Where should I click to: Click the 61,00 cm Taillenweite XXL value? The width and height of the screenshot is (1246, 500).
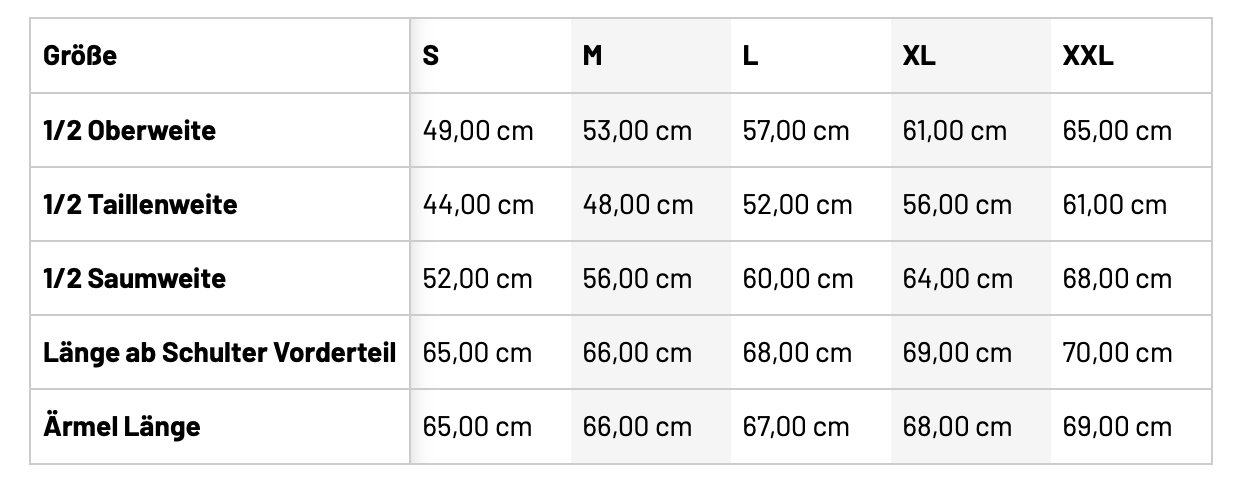pos(1115,205)
